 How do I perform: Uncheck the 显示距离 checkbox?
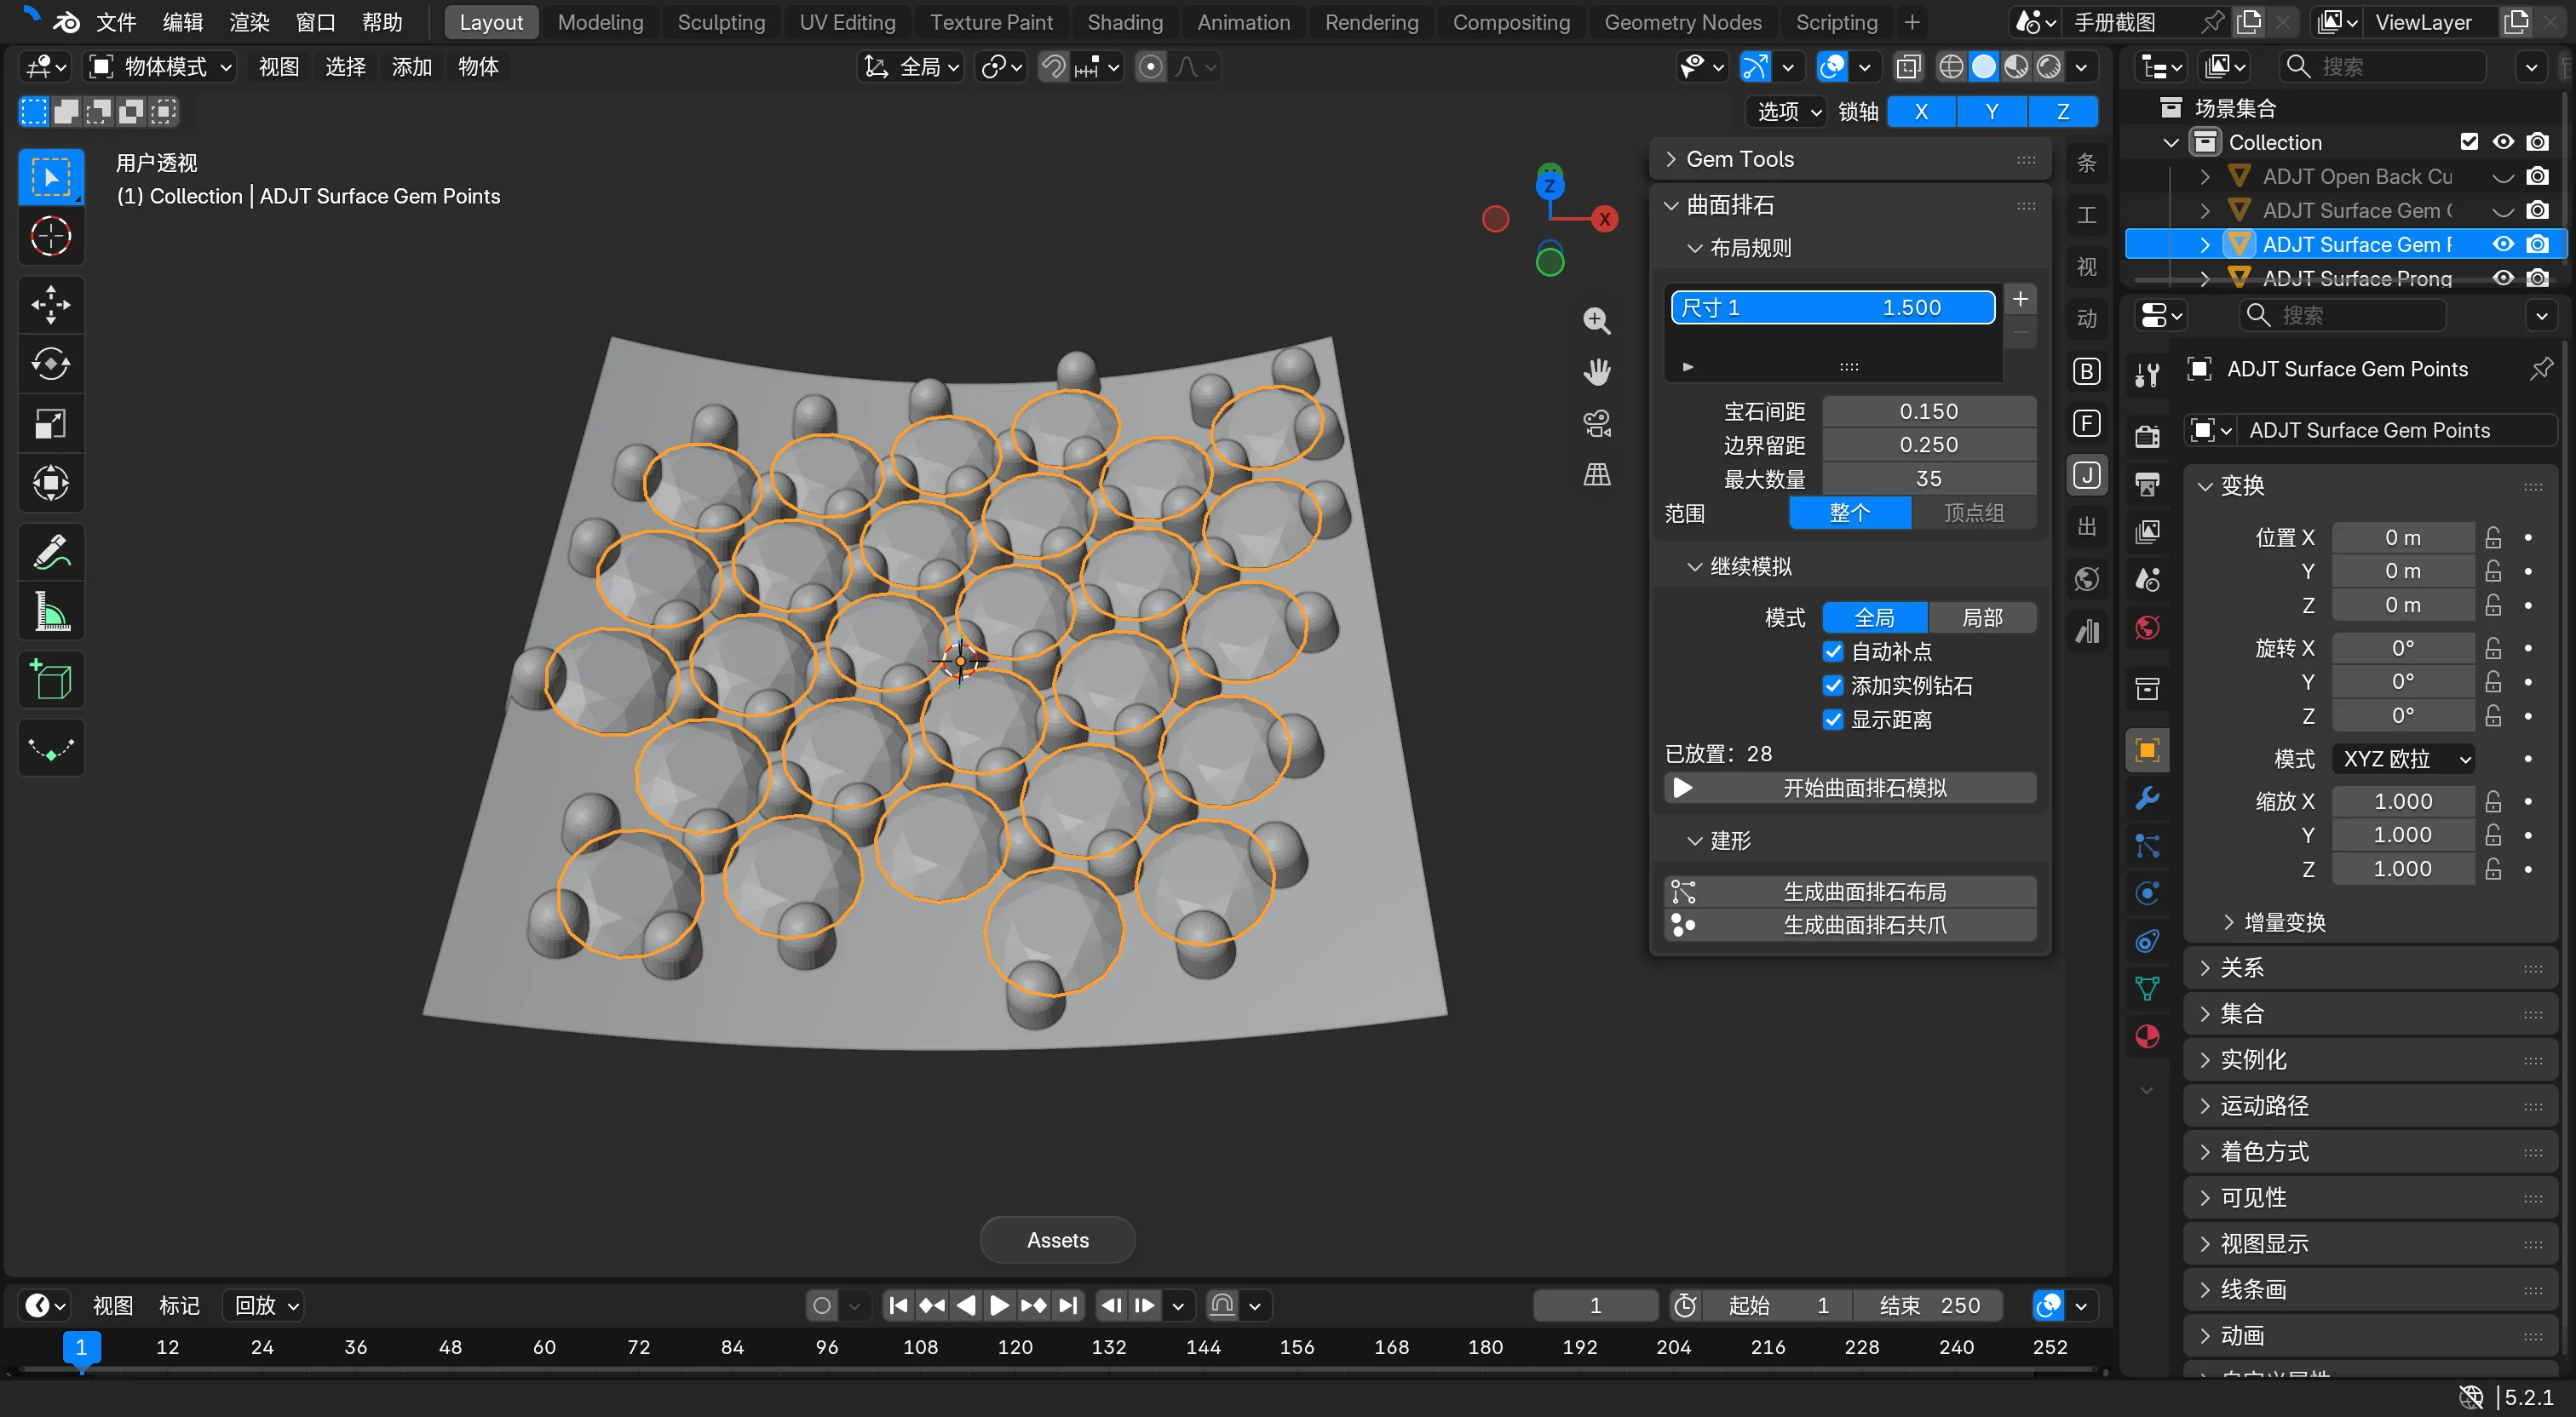[1833, 720]
